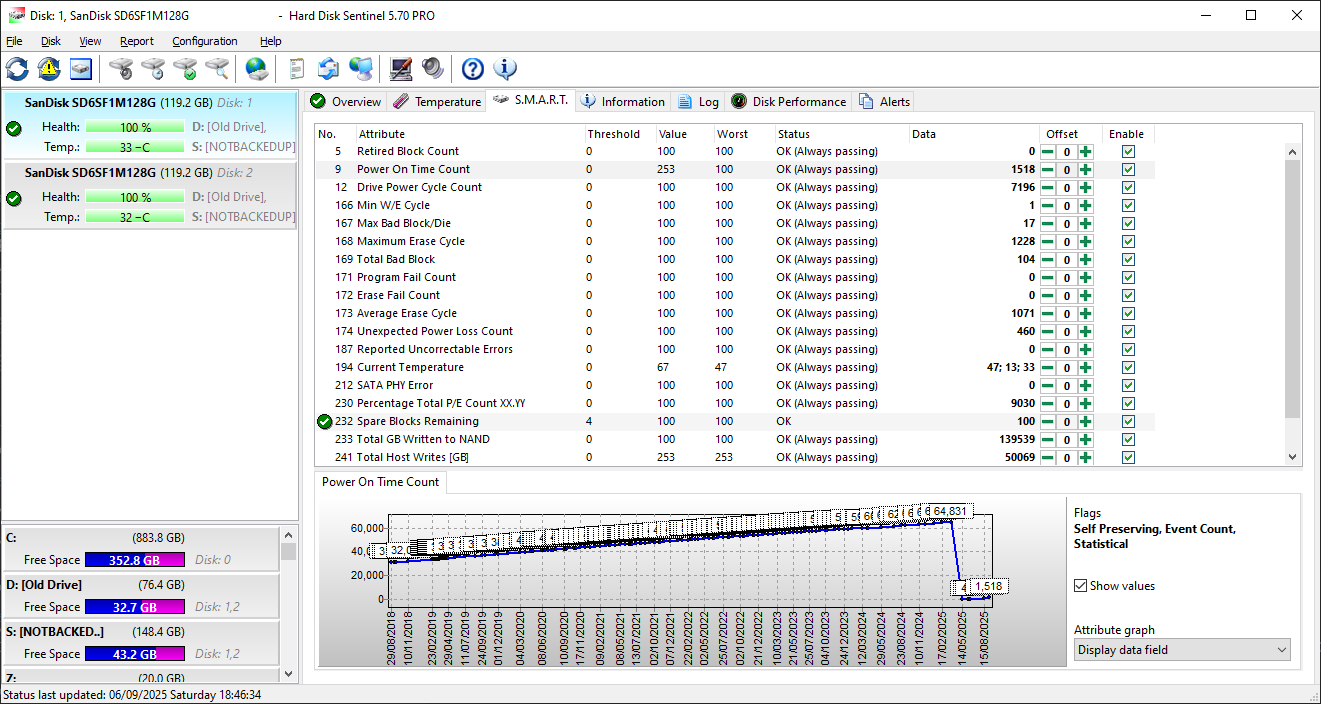Click the globe over disk toolbar icon
This screenshot has width=1321, height=704.
coord(257,69)
